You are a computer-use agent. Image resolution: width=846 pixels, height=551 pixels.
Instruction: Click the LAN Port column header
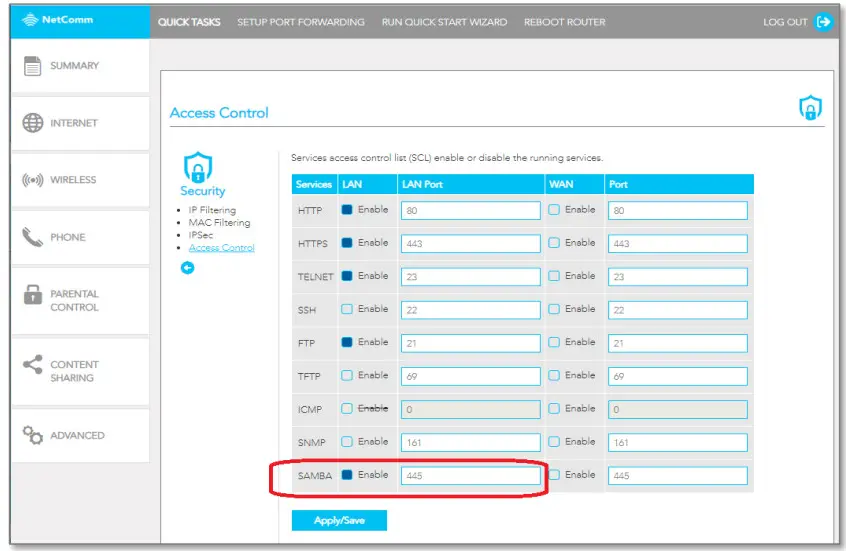pos(470,184)
